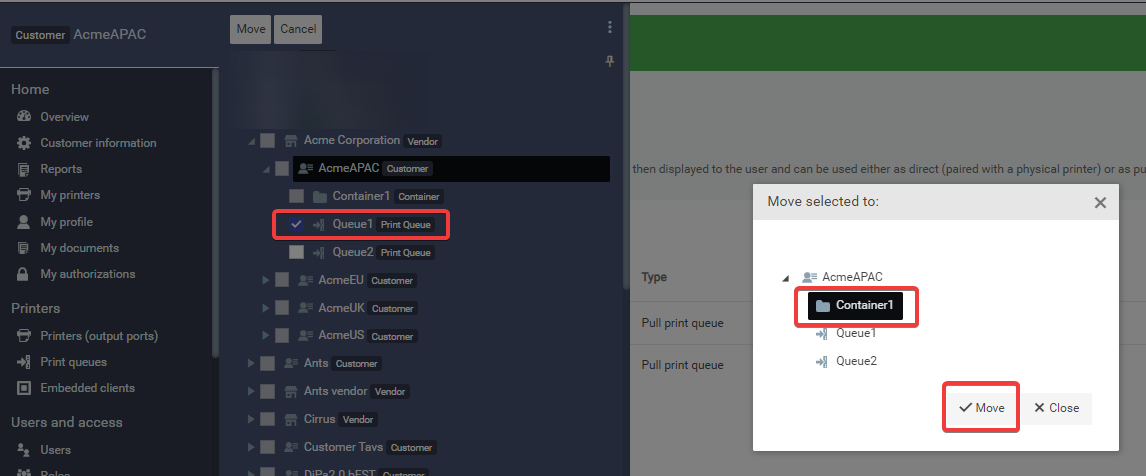Check the Queue2 print queue checkbox

pyautogui.click(x=296, y=252)
